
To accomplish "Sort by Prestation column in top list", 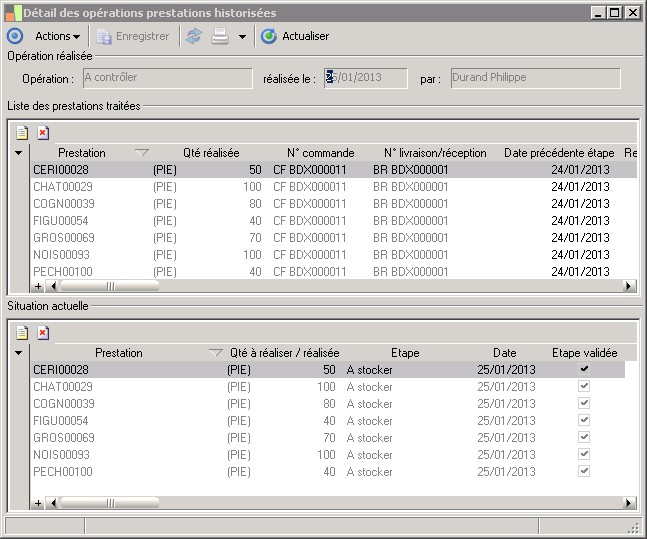I will [x=82, y=153].
